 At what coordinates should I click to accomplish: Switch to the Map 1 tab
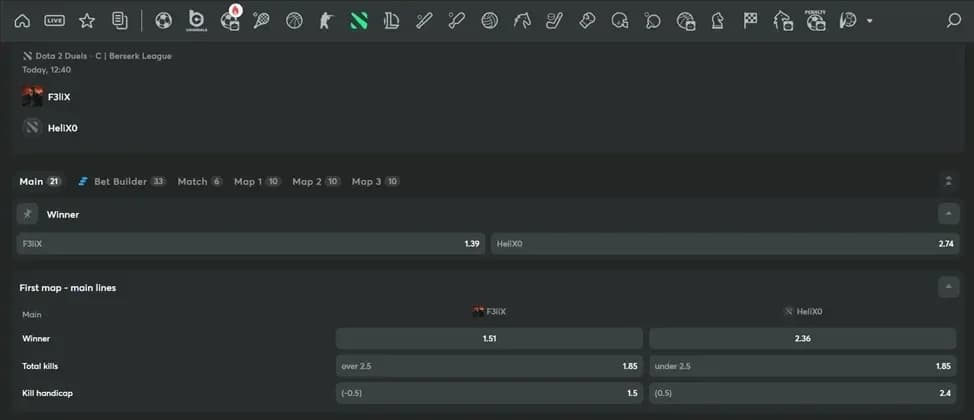pos(257,181)
